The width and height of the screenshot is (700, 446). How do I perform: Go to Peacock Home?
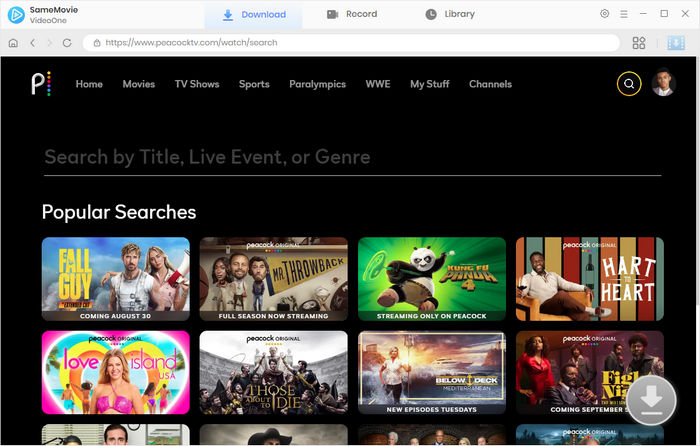(x=89, y=84)
